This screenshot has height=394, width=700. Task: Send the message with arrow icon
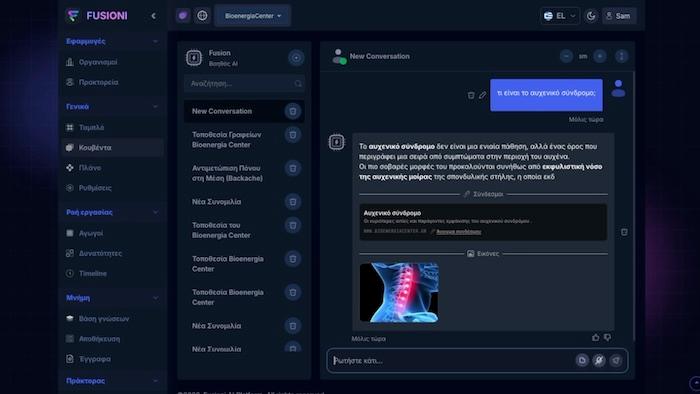click(x=616, y=360)
